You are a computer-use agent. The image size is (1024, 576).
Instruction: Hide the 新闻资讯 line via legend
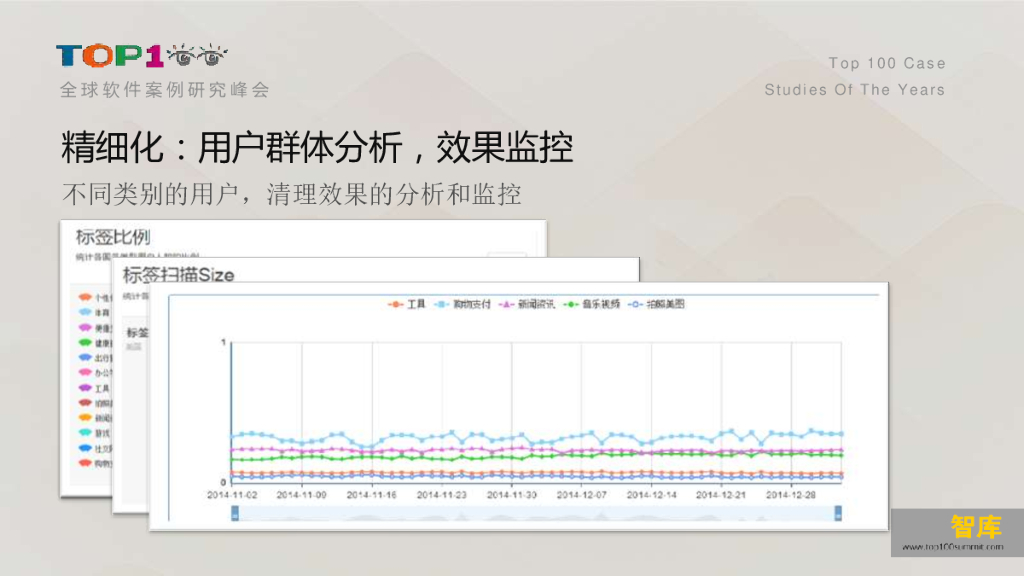pyautogui.click(x=527, y=304)
